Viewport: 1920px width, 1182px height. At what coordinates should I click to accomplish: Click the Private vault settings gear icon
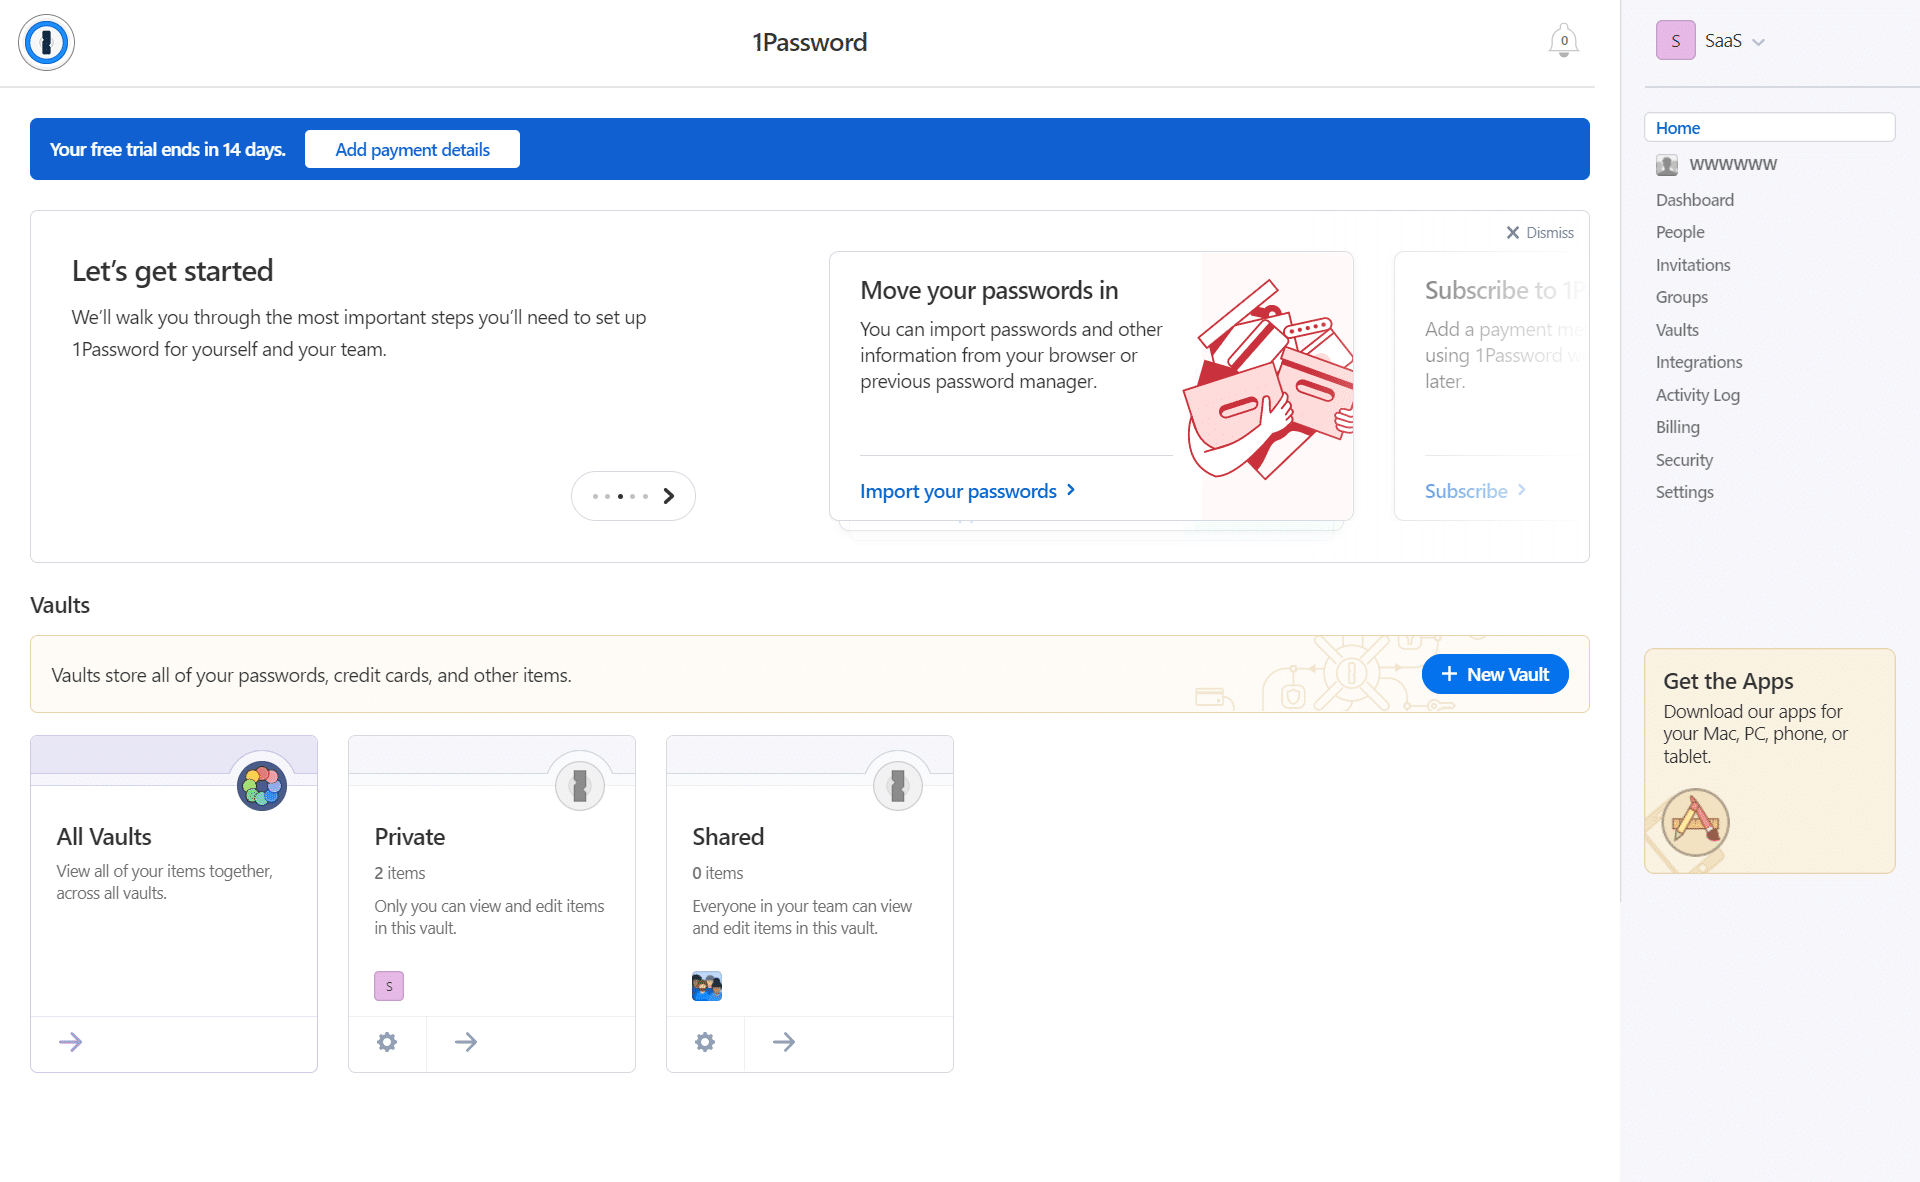coord(388,1042)
